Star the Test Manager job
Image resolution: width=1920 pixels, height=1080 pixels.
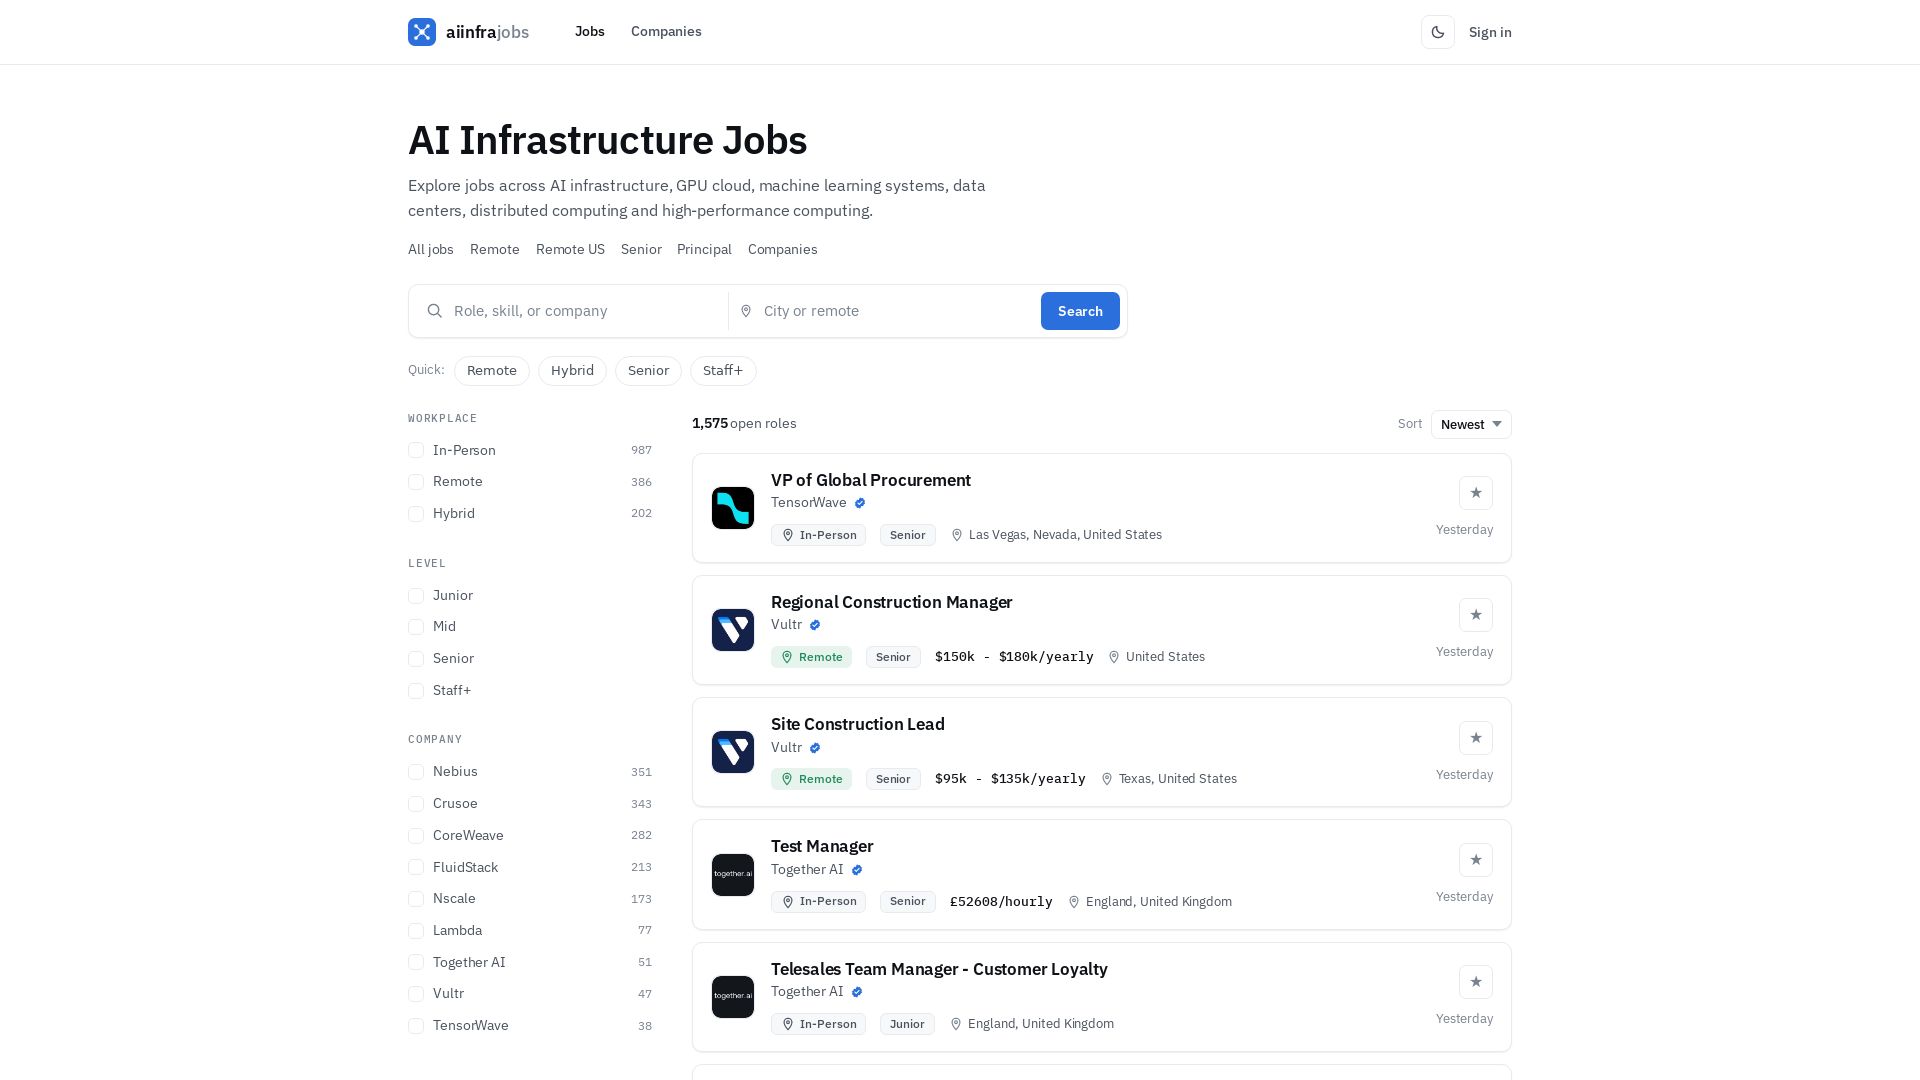(1476, 860)
